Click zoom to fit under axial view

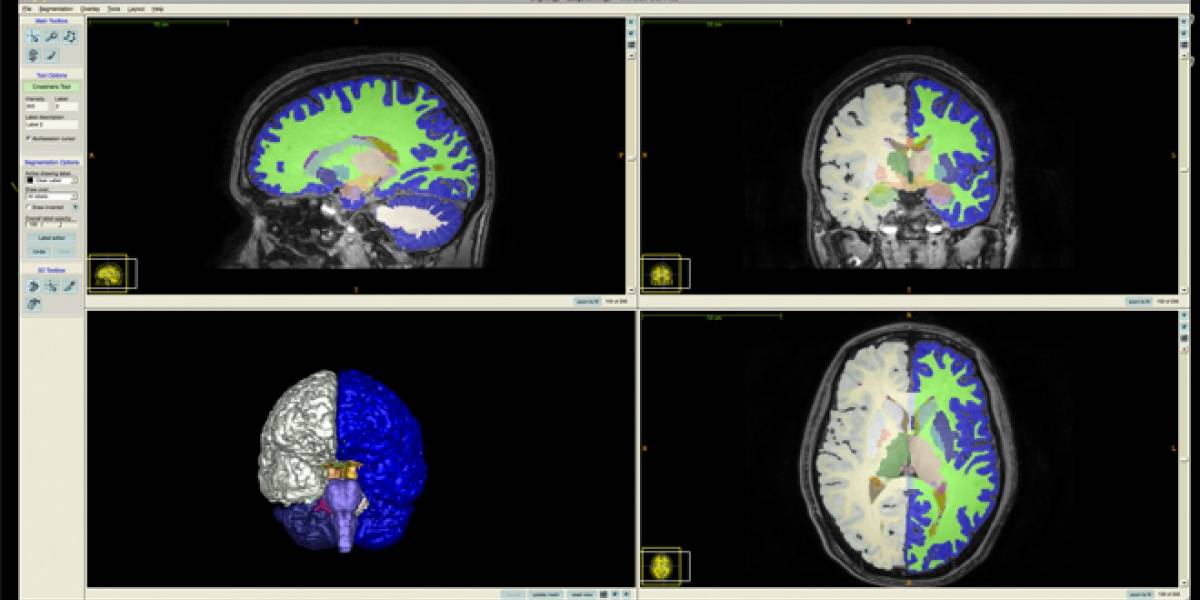click(x=1140, y=594)
